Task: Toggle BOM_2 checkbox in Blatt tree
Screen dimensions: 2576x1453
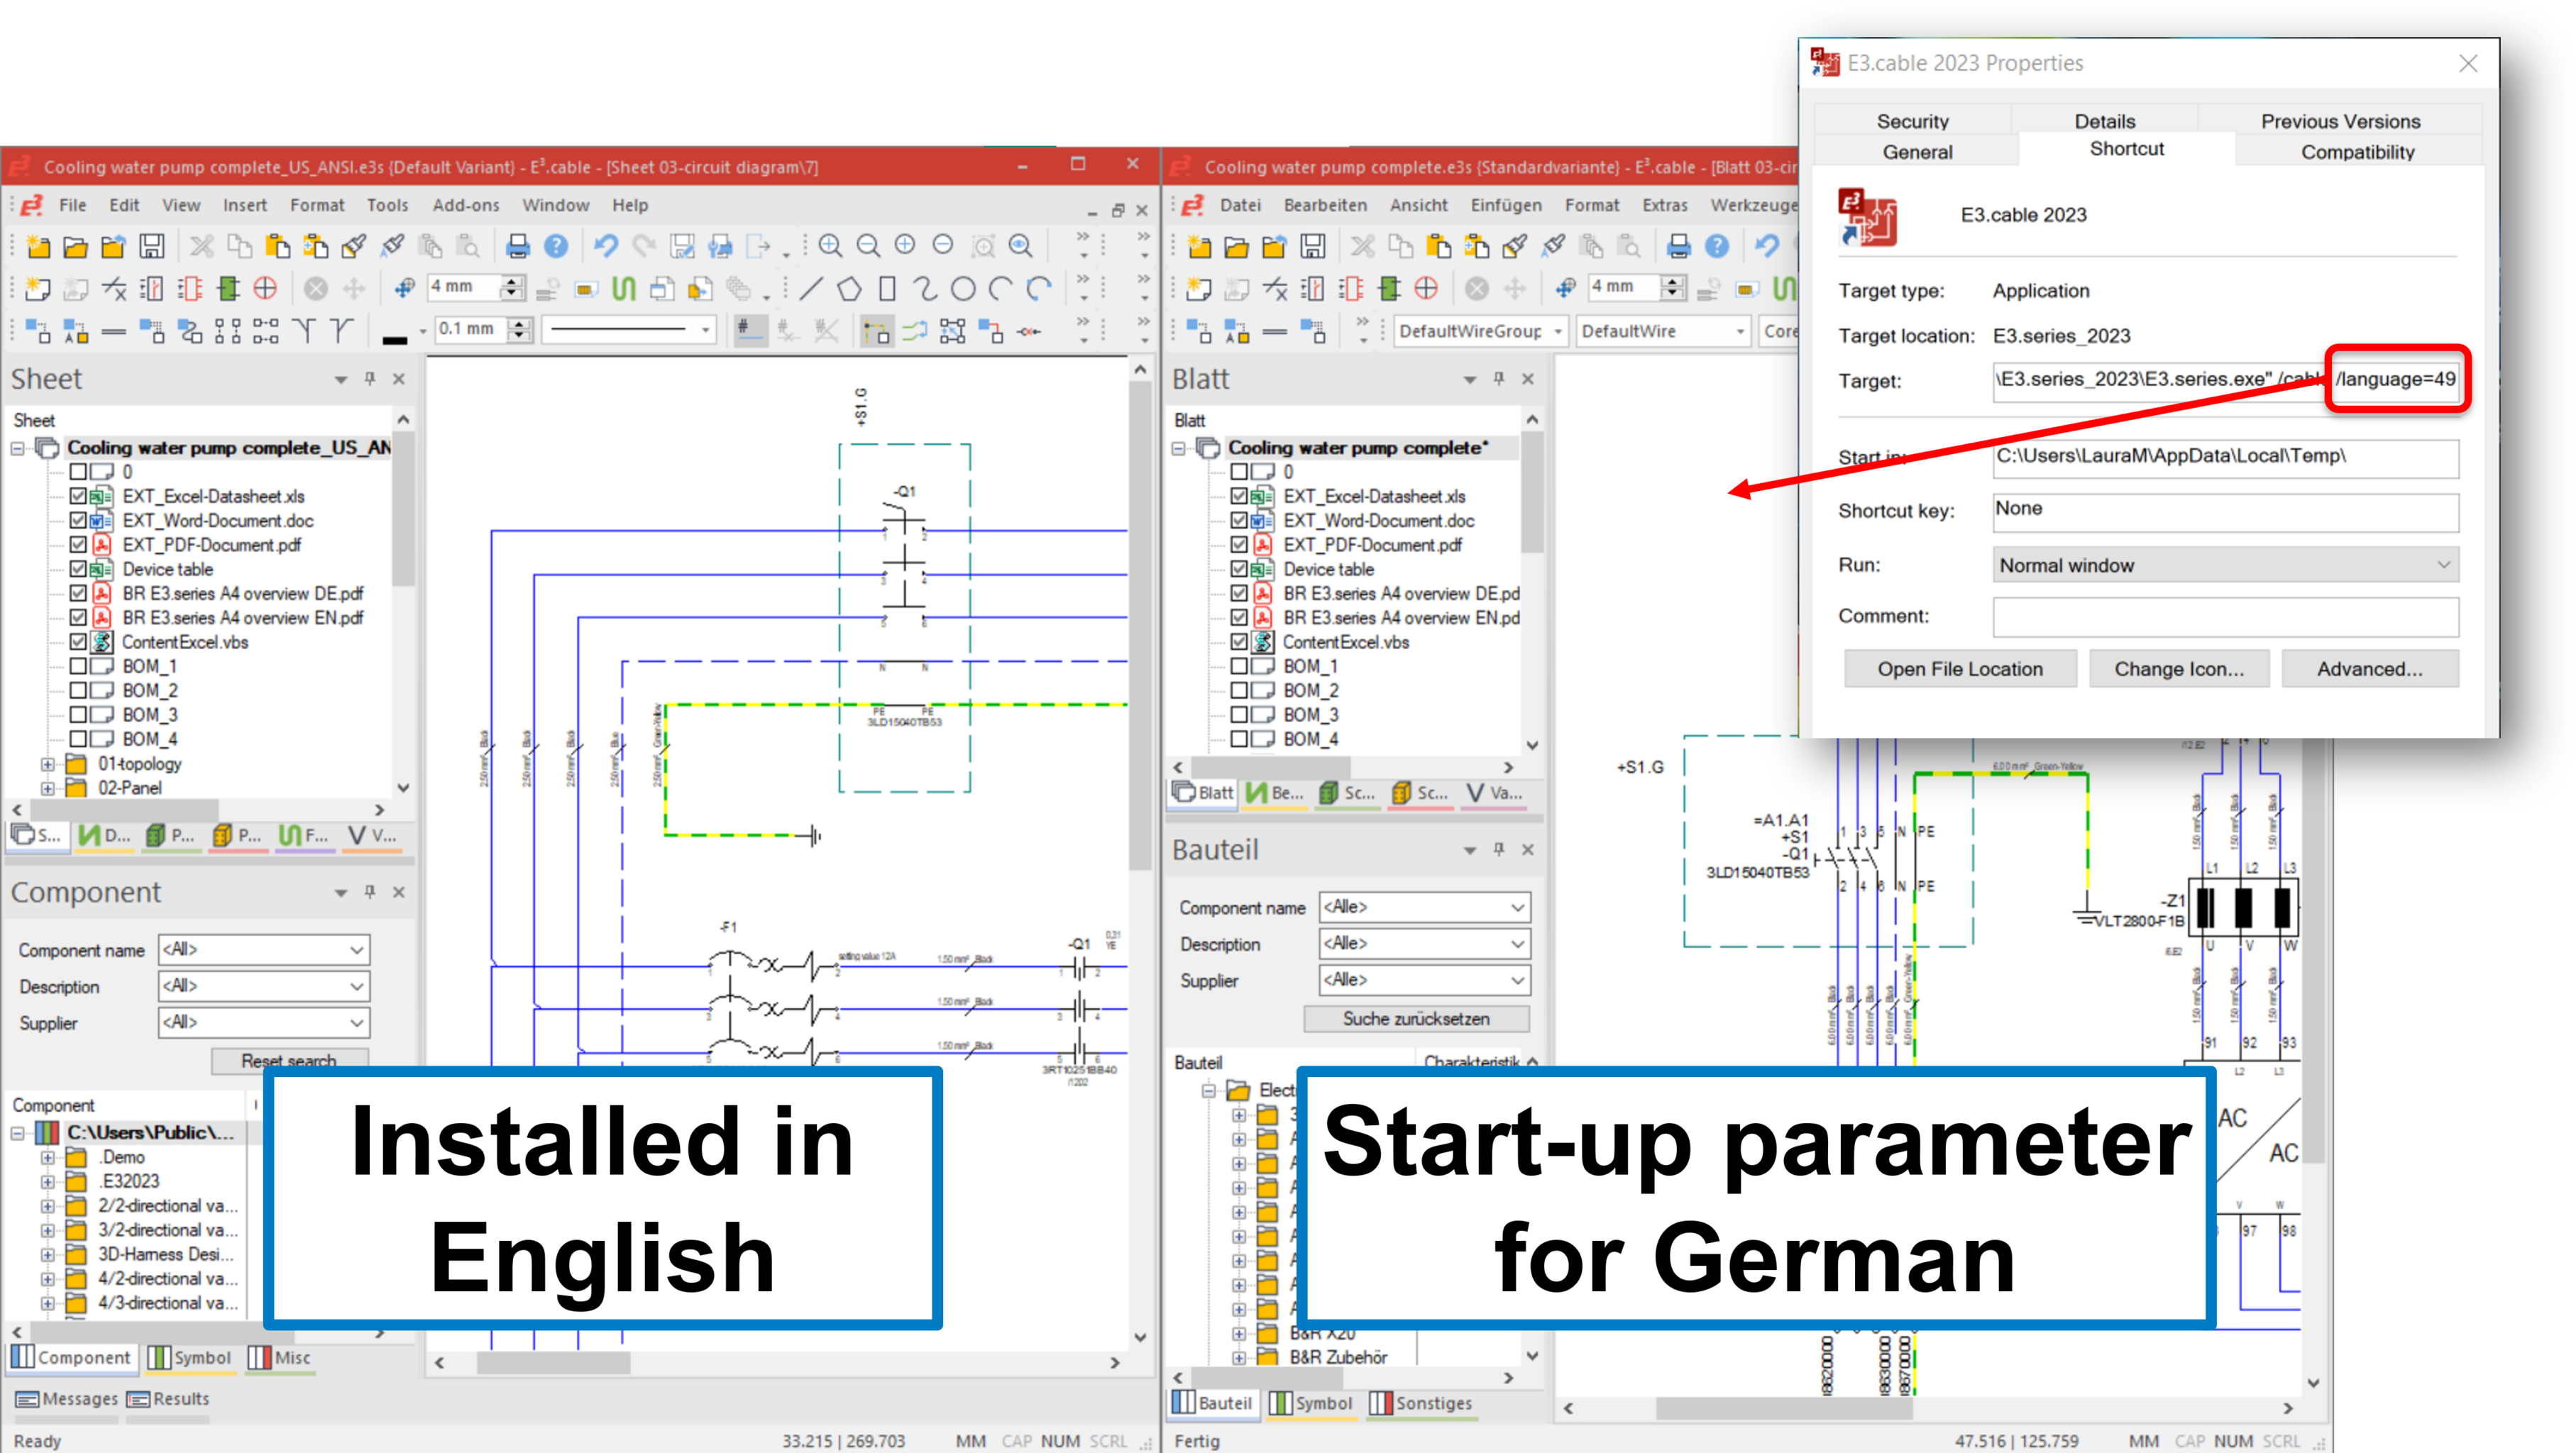Action: coord(1239,690)
